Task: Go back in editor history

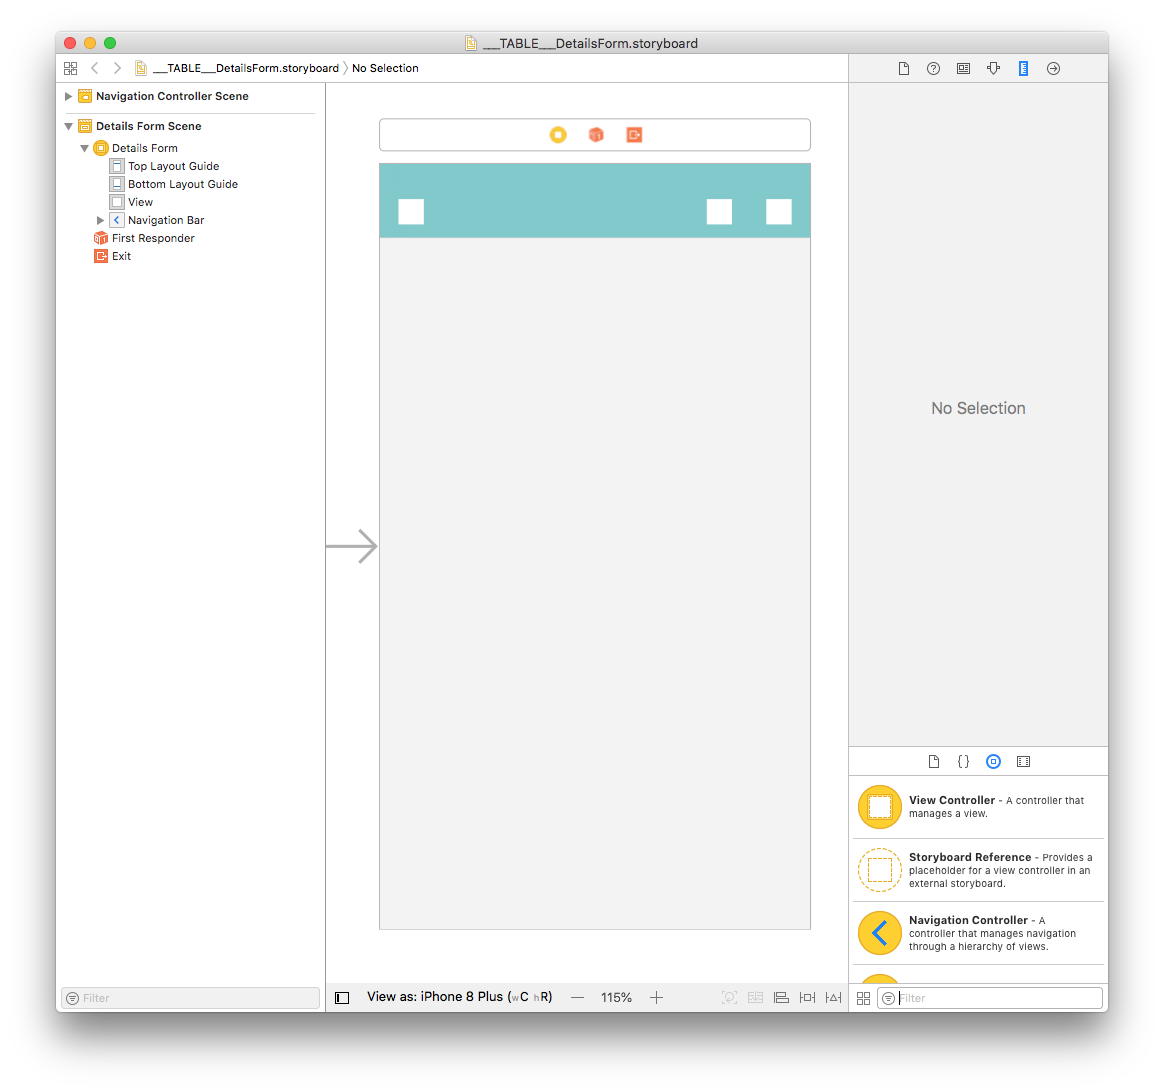Action: coord(94,68)
